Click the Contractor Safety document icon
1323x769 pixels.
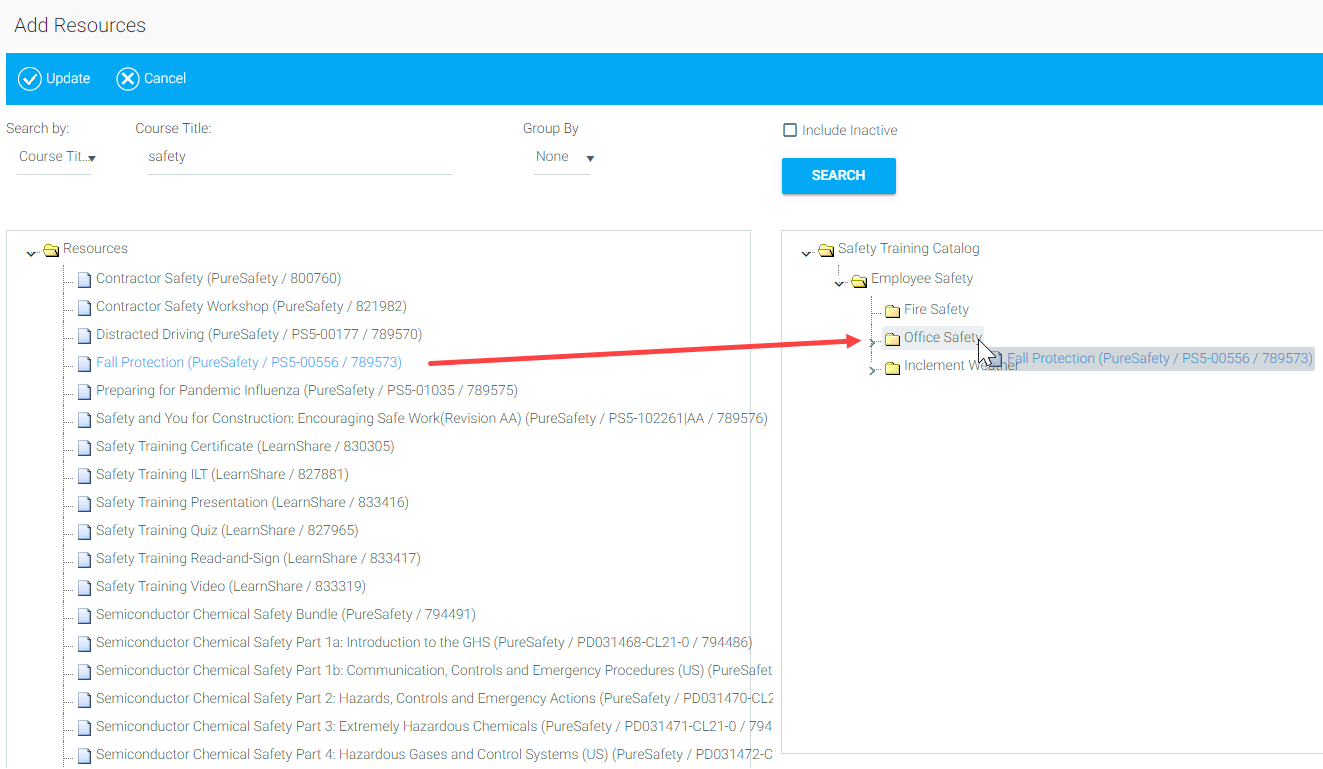(84, 279)
